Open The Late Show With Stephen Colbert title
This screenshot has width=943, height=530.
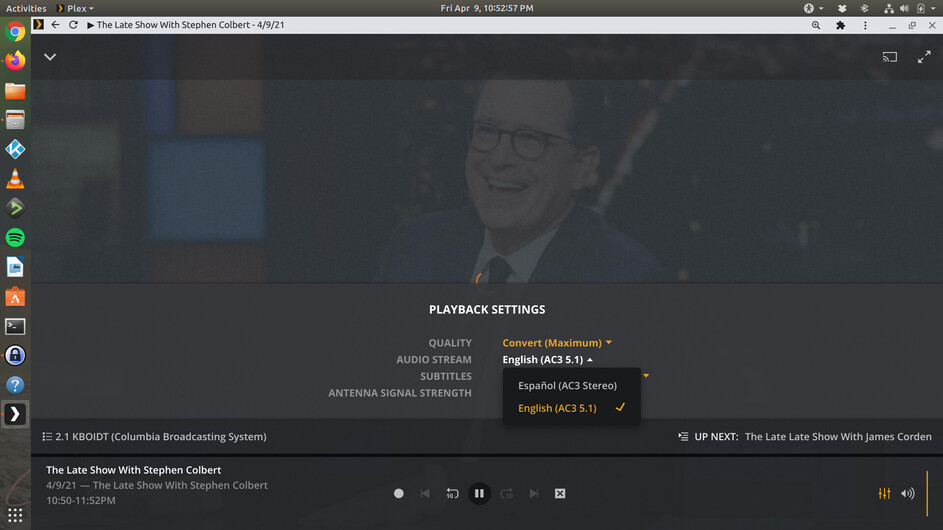pyautogui.click(x=134, y=470)
